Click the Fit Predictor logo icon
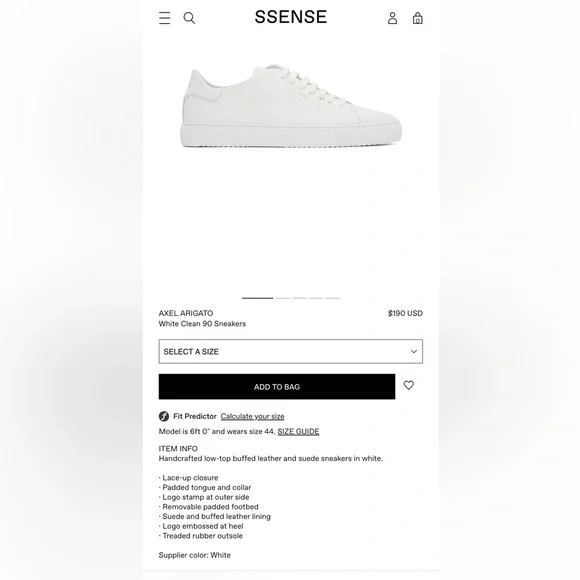580x580 pixels. [164, 417]
